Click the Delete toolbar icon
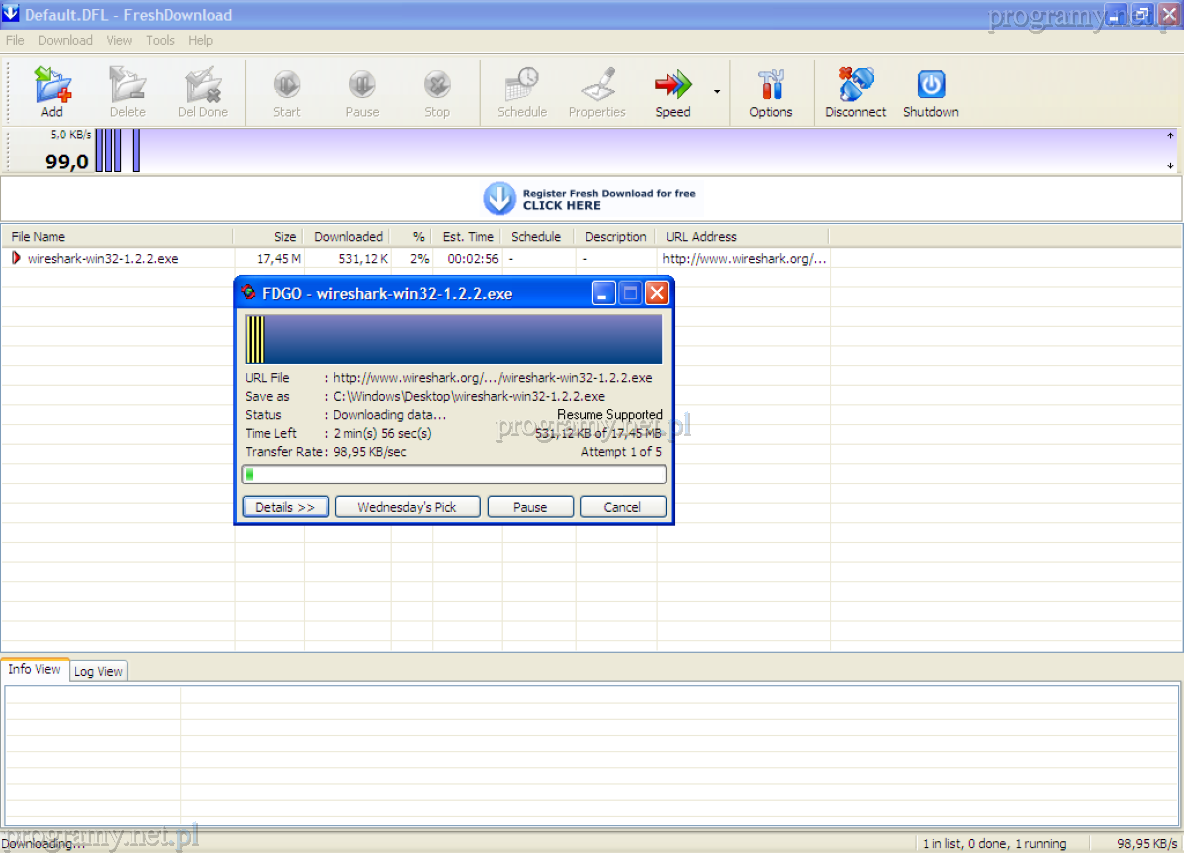1184x853 pixels. [127, 92]
